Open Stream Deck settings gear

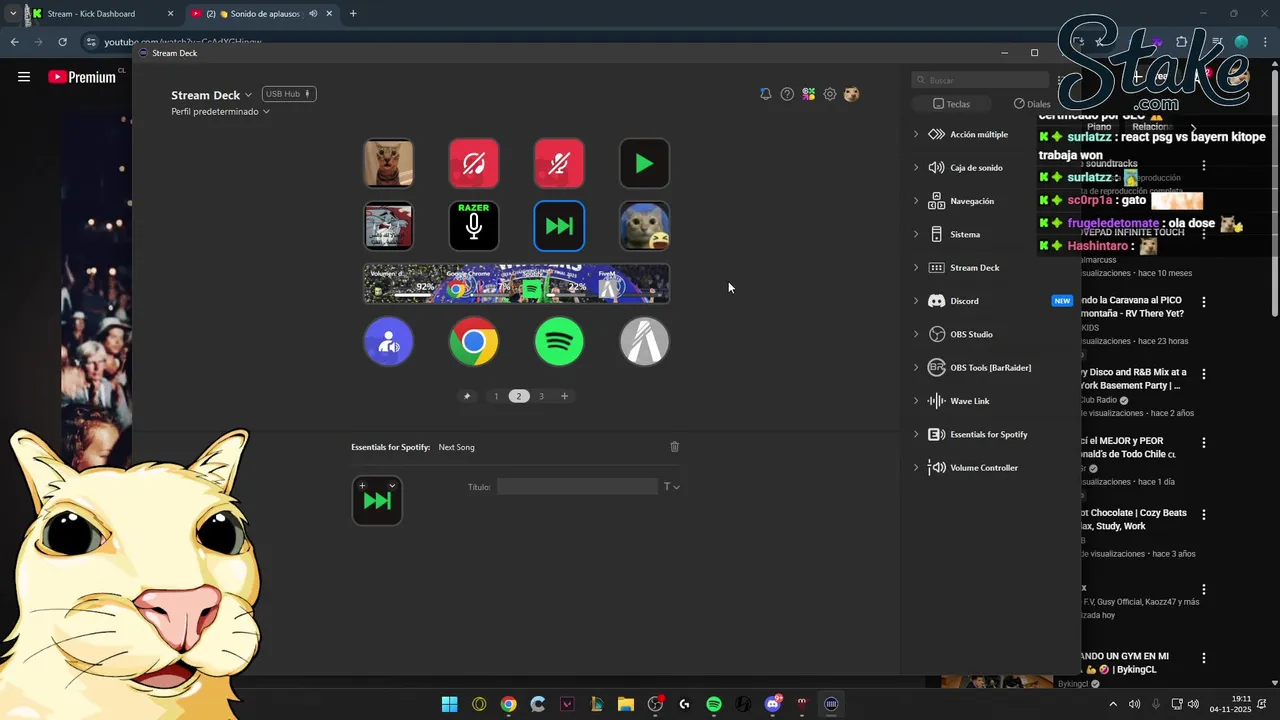[x=830, y=94]
